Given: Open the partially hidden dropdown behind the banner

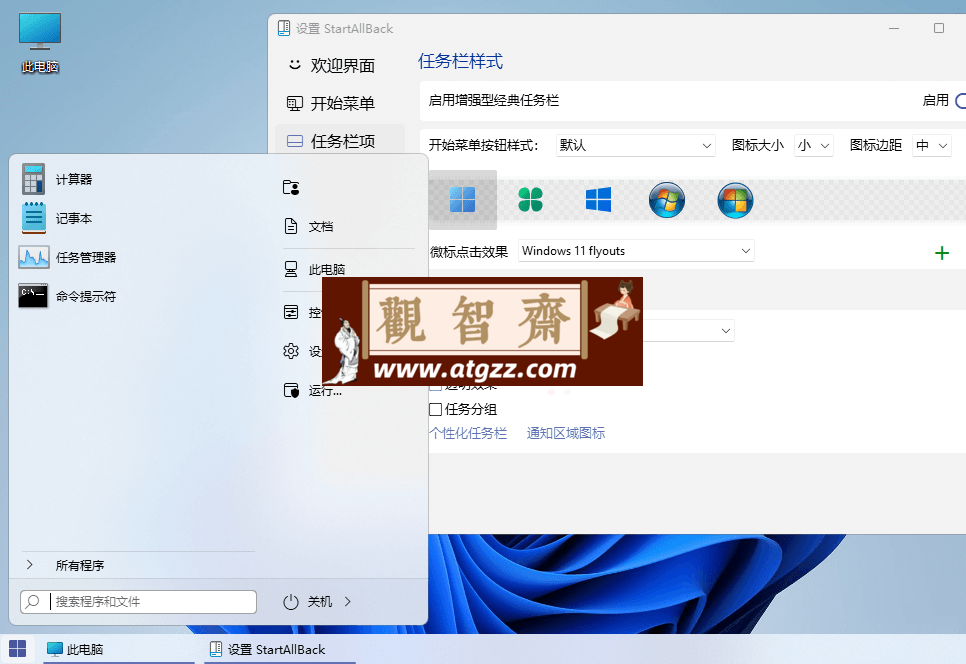Looking at the screenshot, I should (x=689, y=331).
